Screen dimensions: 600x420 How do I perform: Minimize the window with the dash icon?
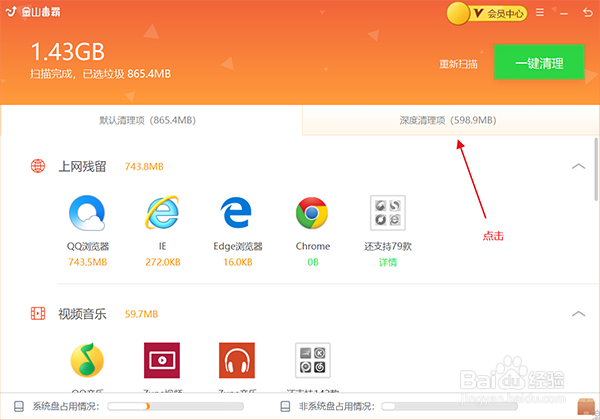563,14
